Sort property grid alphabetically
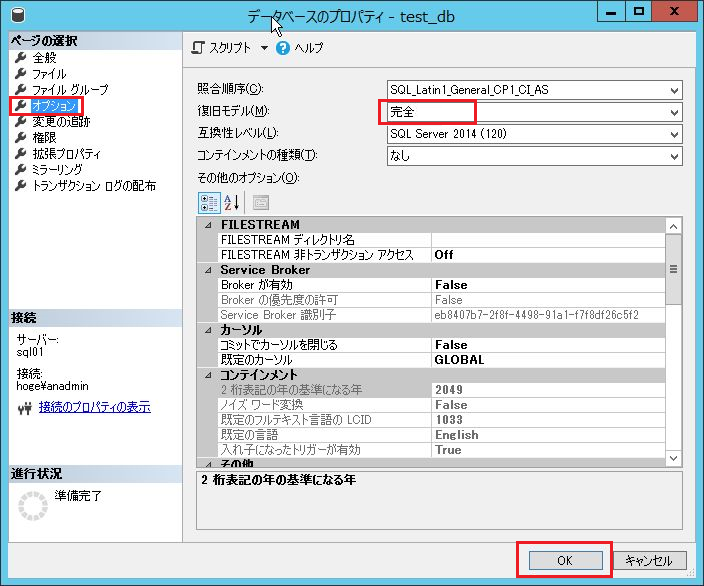The width and height of the screenshot is (704, 586). pos(232,202)
